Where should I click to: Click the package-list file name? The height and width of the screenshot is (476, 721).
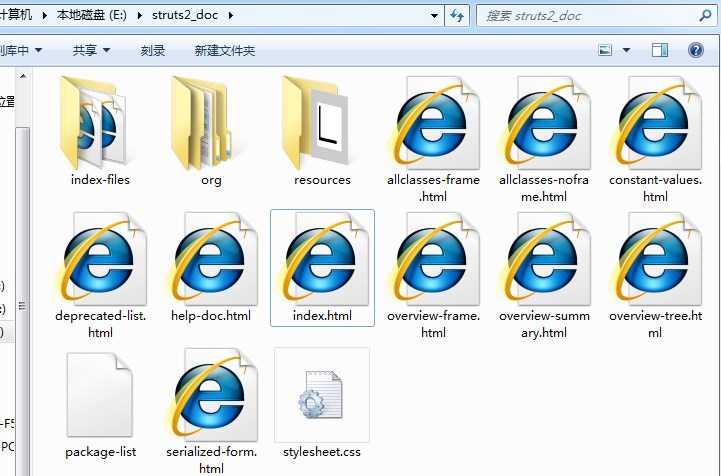tap(101, 452)
